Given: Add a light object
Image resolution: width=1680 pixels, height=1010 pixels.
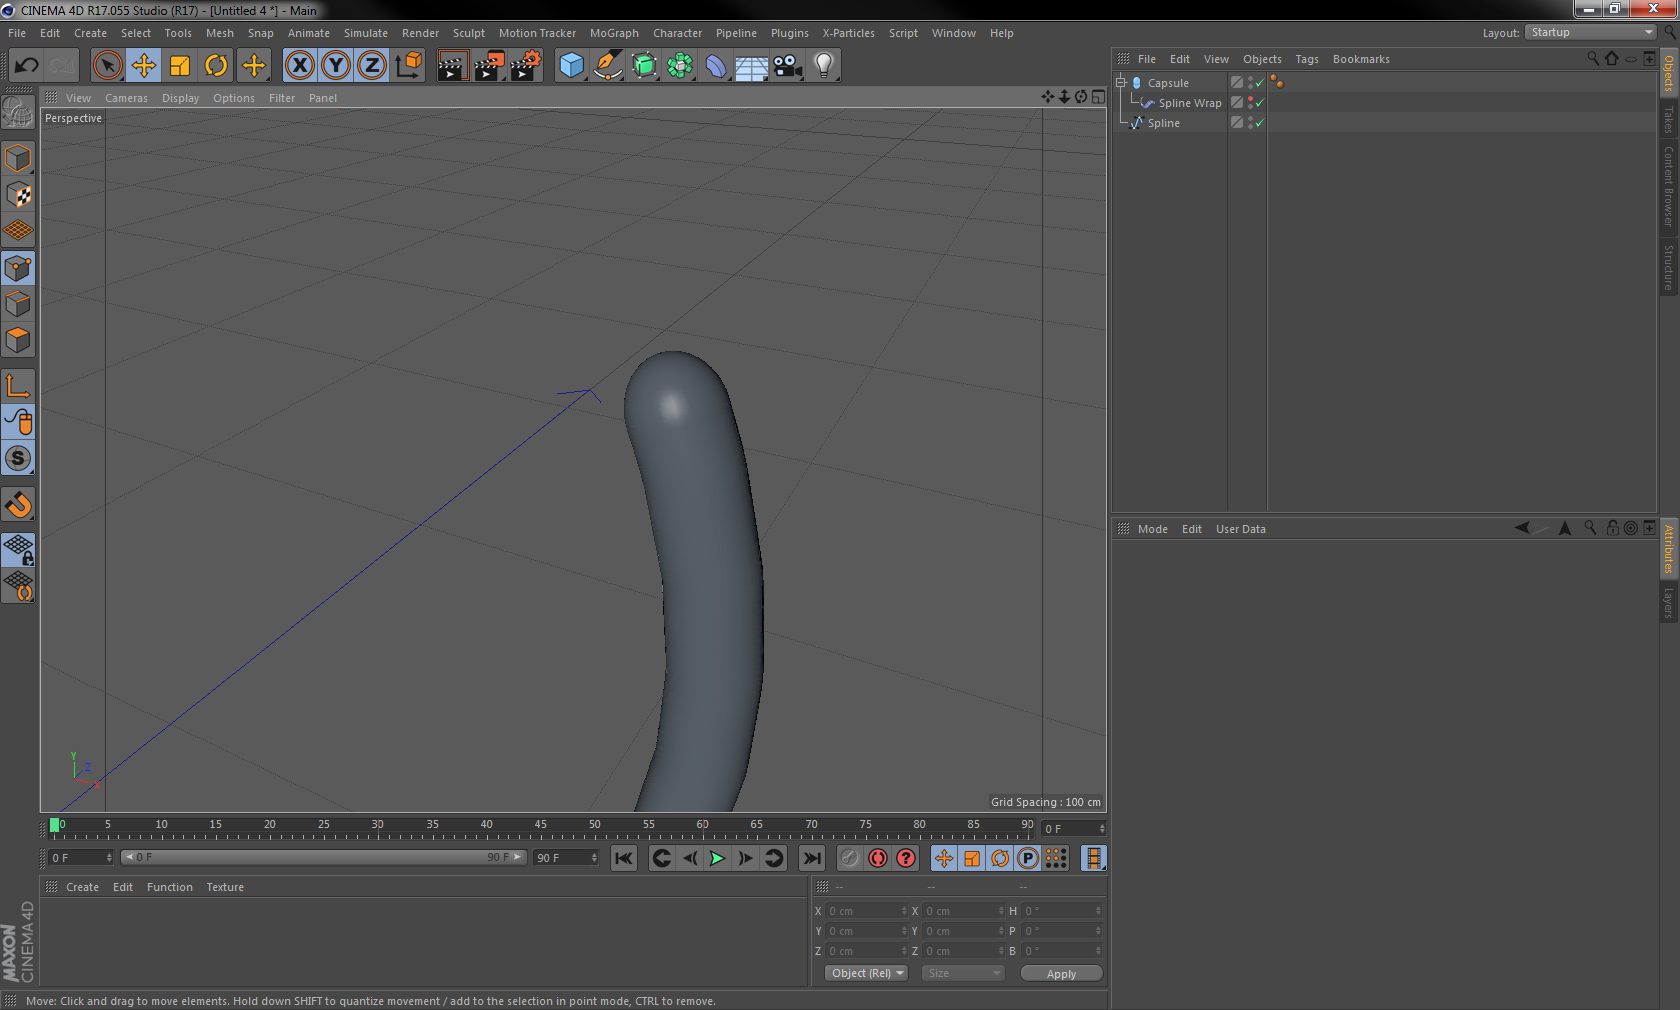Looking at the screenshot, I should 824,66.
